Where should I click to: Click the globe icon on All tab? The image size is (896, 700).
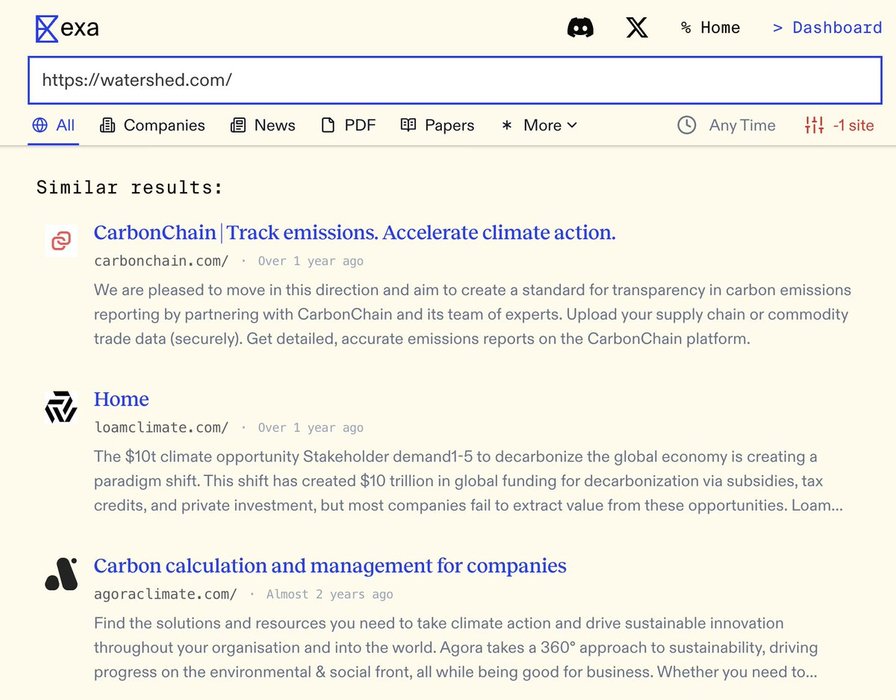tap(40, 125)
